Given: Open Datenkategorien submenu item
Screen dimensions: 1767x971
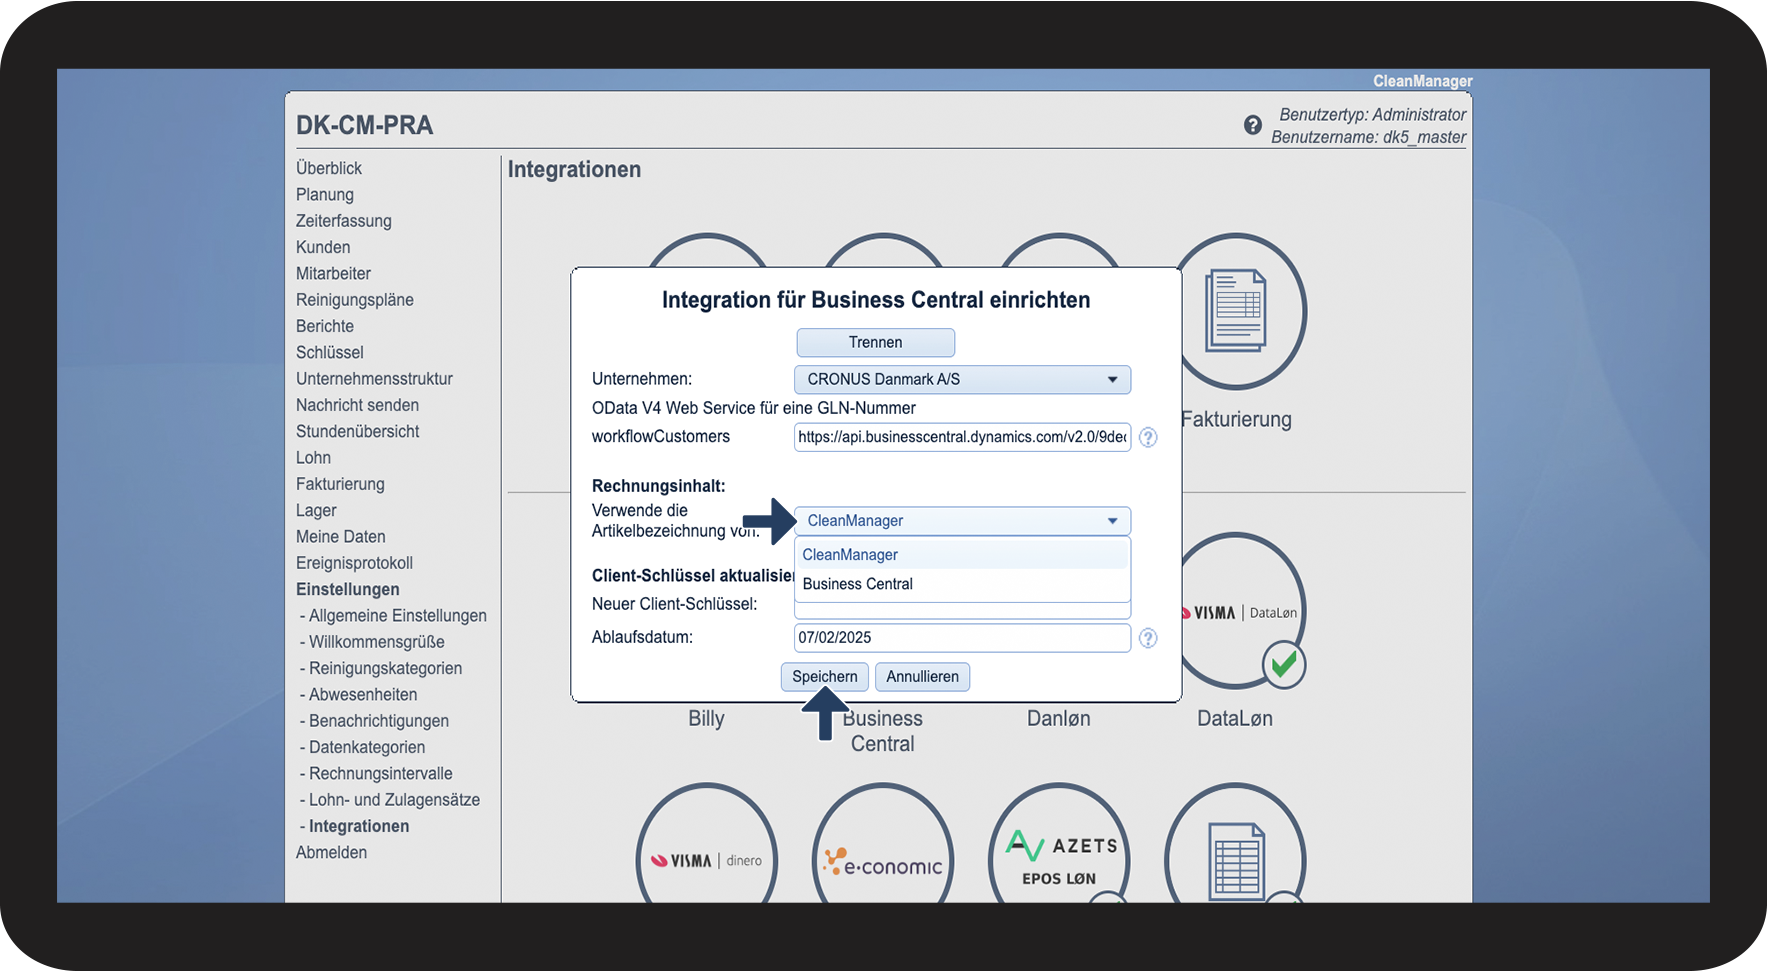Looking at the screenshot, I should 367,748.
